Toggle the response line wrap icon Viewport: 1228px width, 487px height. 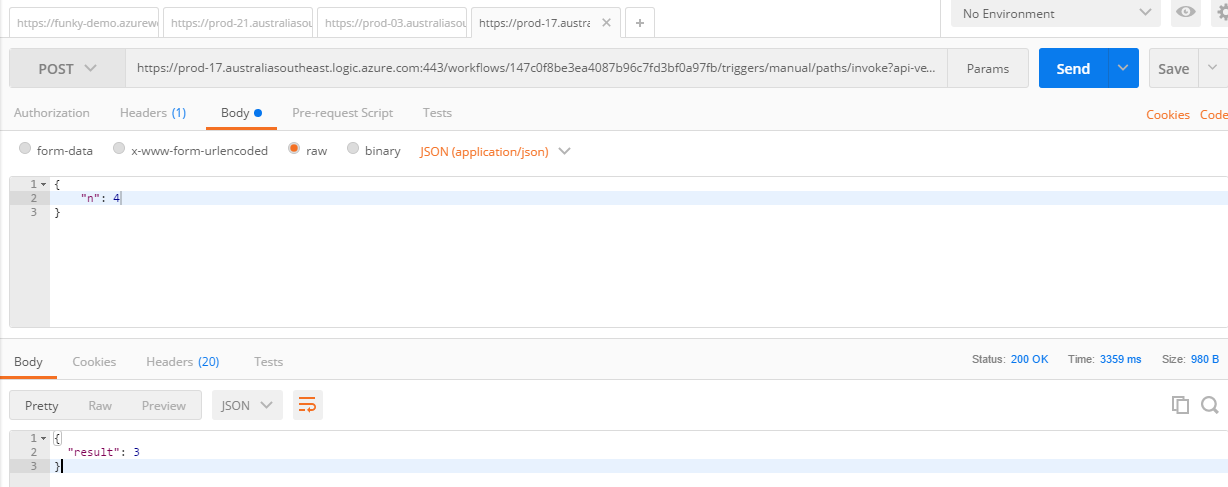point(308,405)
